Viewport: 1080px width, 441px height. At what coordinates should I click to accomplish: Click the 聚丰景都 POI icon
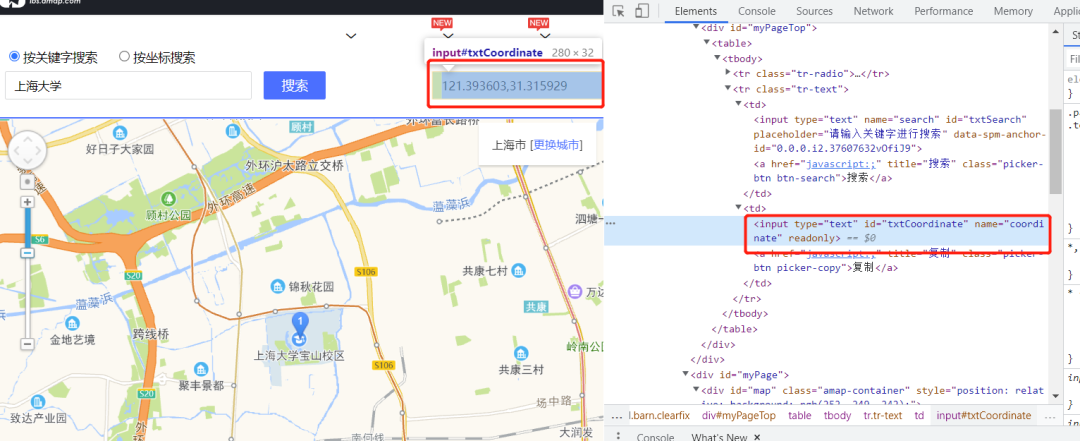(200, 369)
